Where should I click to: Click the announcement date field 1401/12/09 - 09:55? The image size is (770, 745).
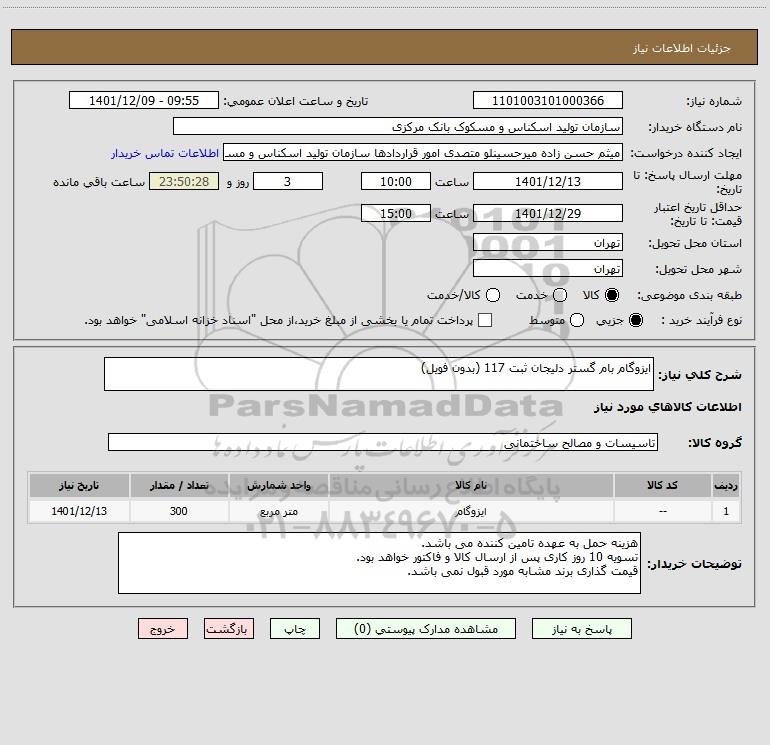144,100
